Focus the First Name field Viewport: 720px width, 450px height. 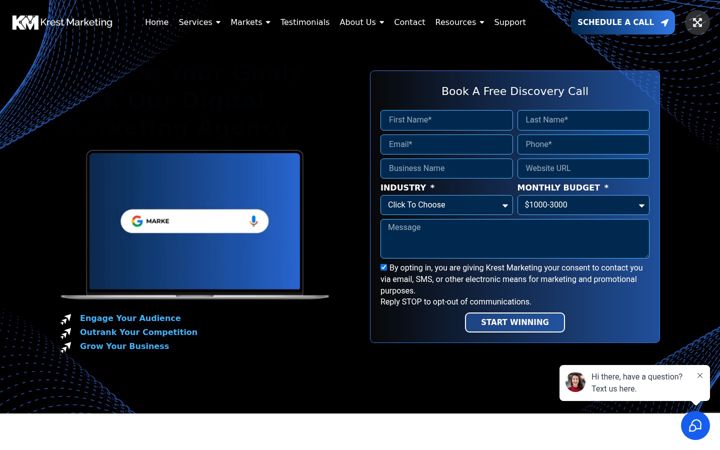pyautogui.click(x=446, y=120)
